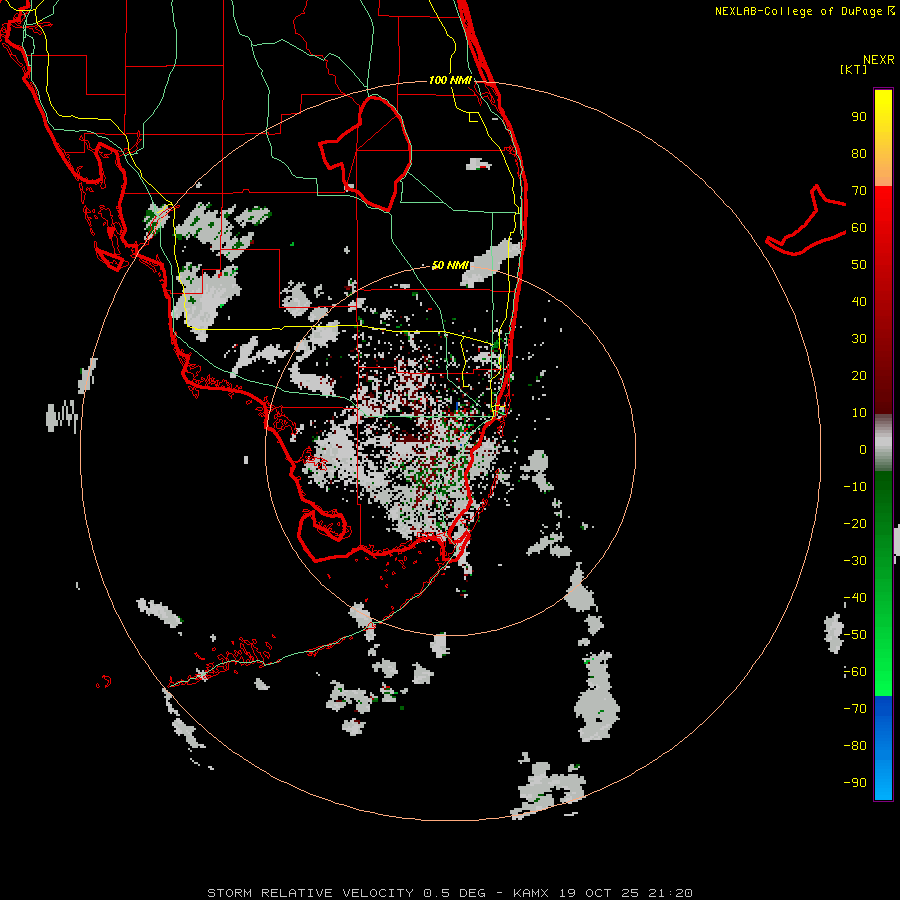
Task: Select the 40 value on velocity scale
Action: 859,301
